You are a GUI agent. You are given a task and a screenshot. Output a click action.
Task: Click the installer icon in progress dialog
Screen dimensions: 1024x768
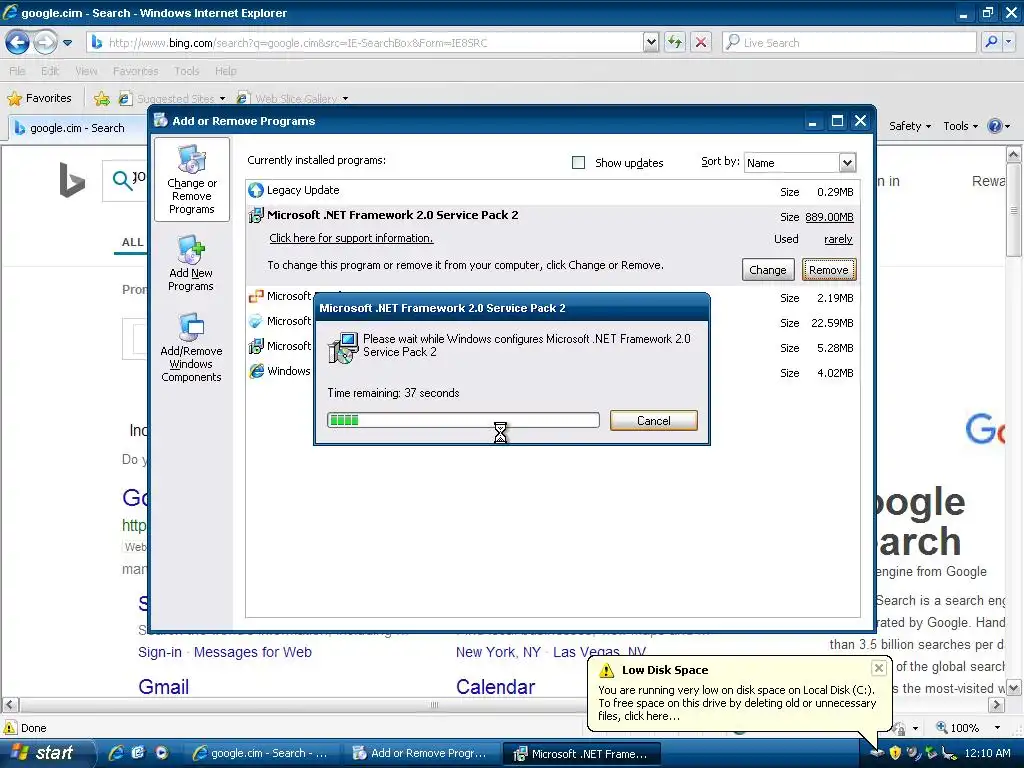[x=343, y=347]
